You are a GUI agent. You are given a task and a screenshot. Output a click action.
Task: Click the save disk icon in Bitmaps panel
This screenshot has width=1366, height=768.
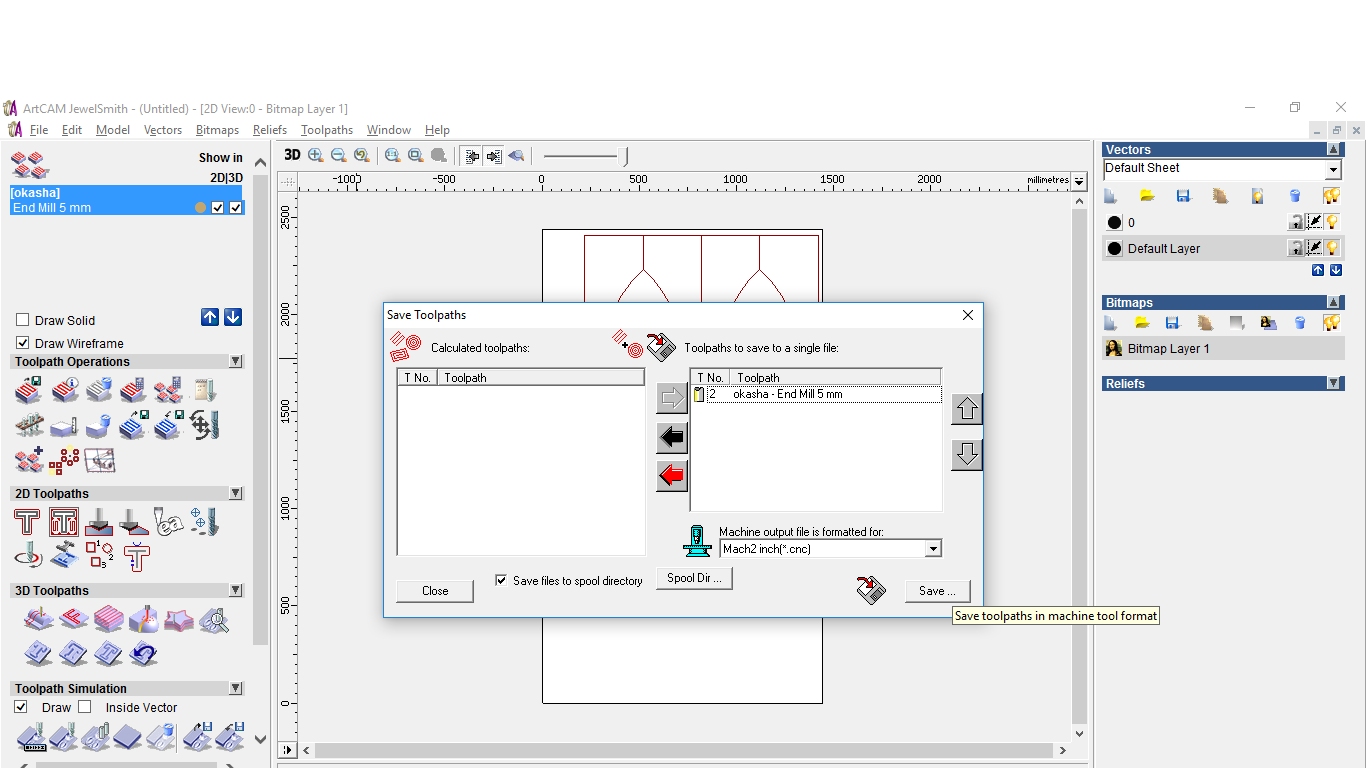tap(1173, 323)
